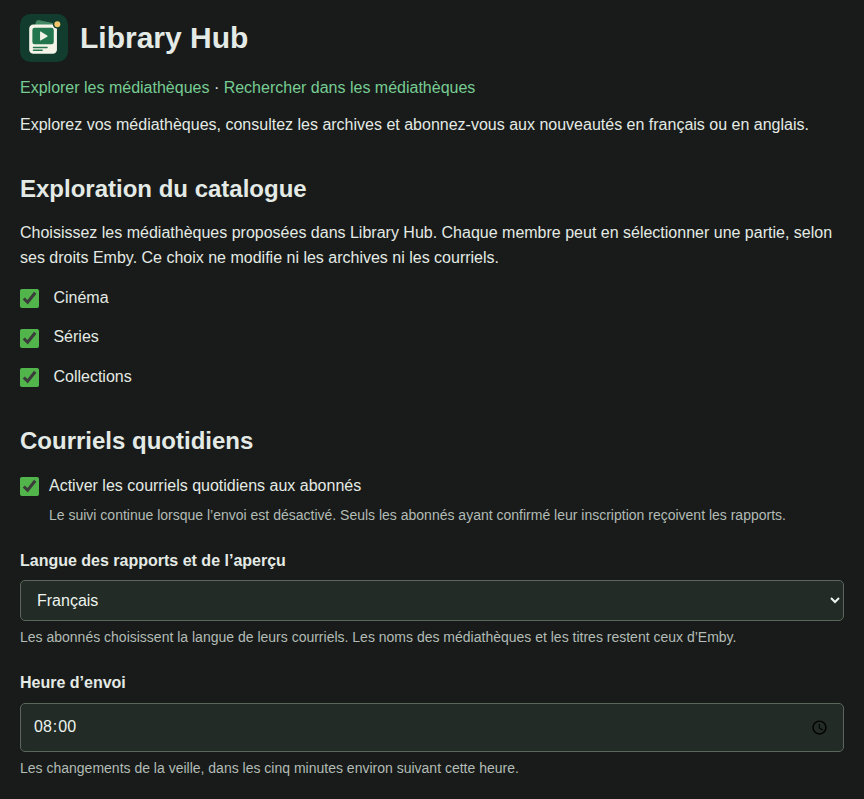Screen dimensions: 864x799
Task: Select the Séries label text
Action: (76, 337)
